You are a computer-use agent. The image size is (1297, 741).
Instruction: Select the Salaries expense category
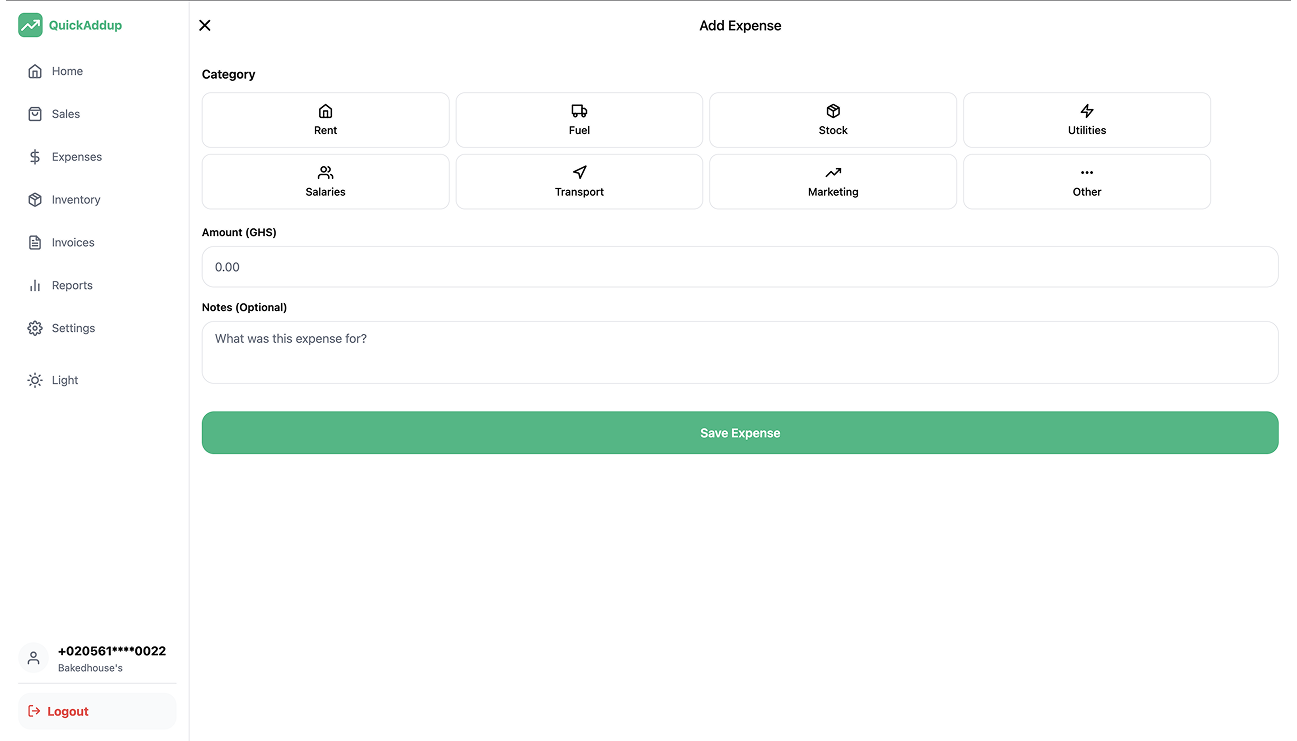pyautogui.click(x=325, y=181)
